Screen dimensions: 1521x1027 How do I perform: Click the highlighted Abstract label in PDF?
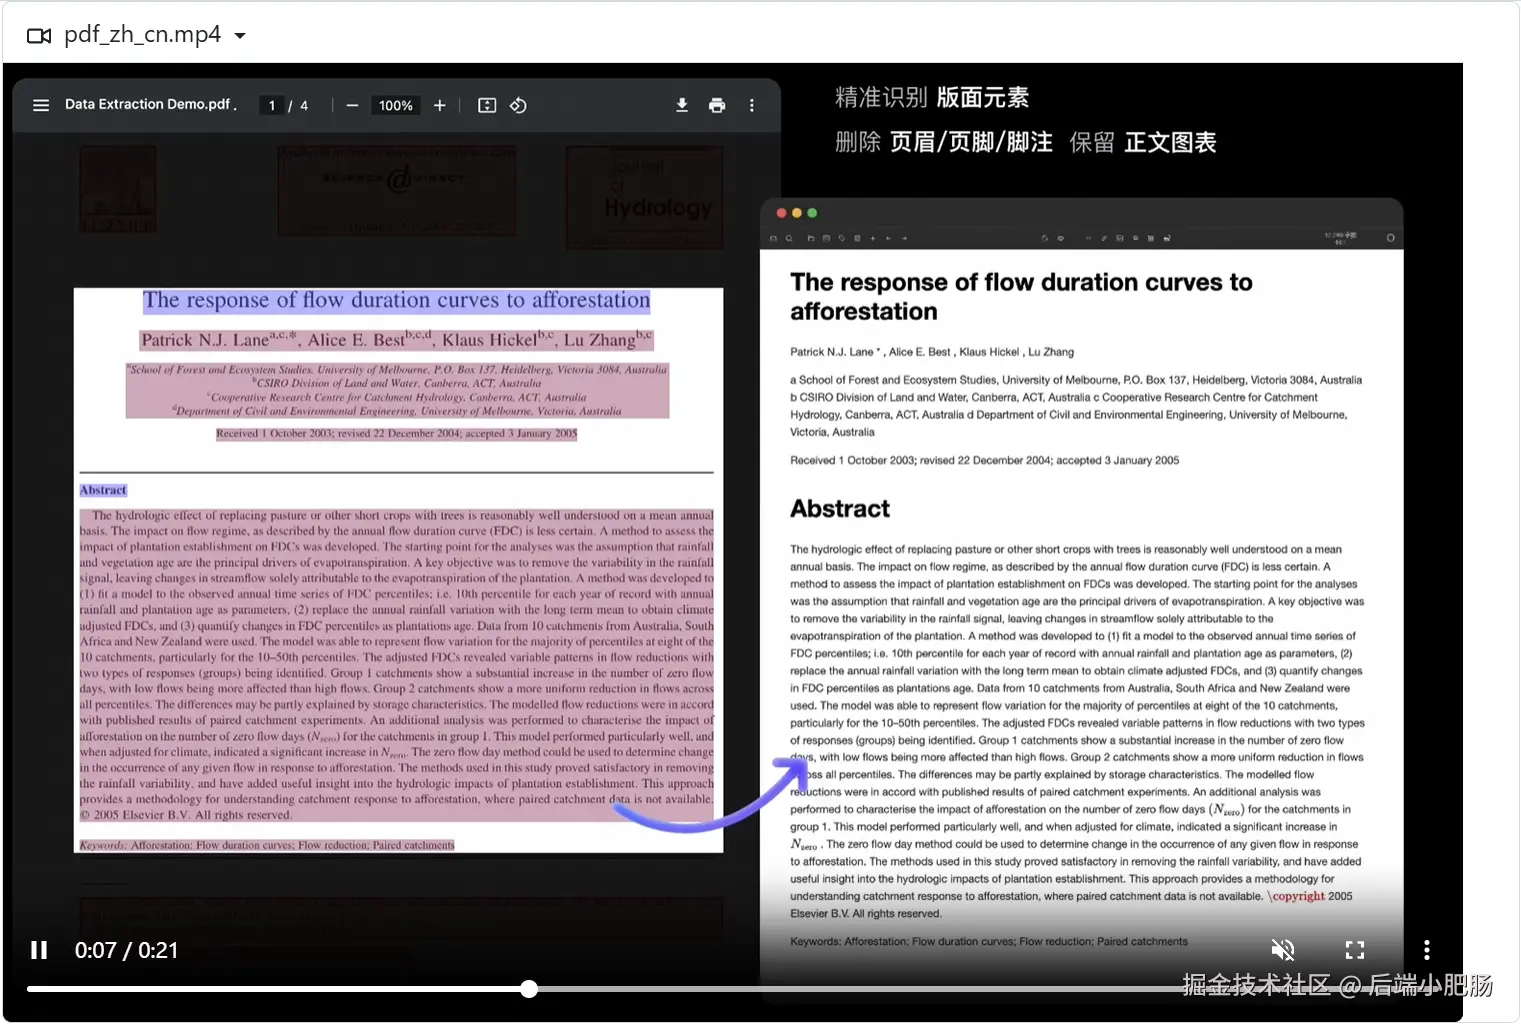point(103,490)
